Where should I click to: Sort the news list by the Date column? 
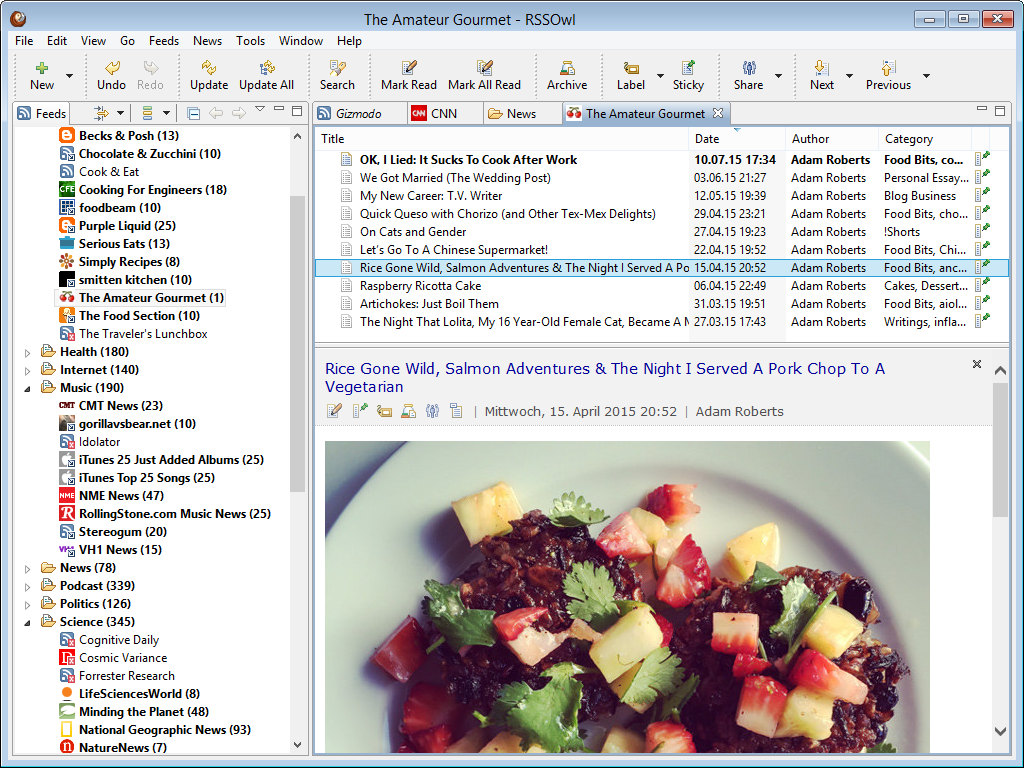coord(708,139)
